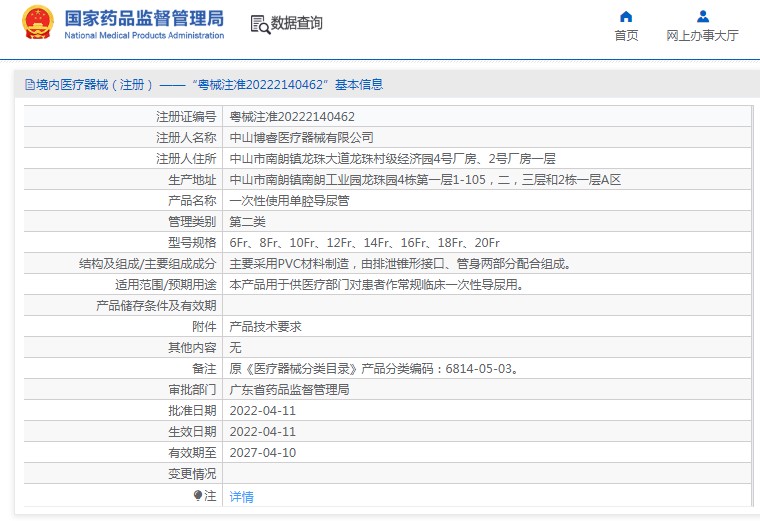This screenshot has height=521, width=760.
Task: Click the expiry date 2027-04-10 cell
Action: click(x=263, y=453)
